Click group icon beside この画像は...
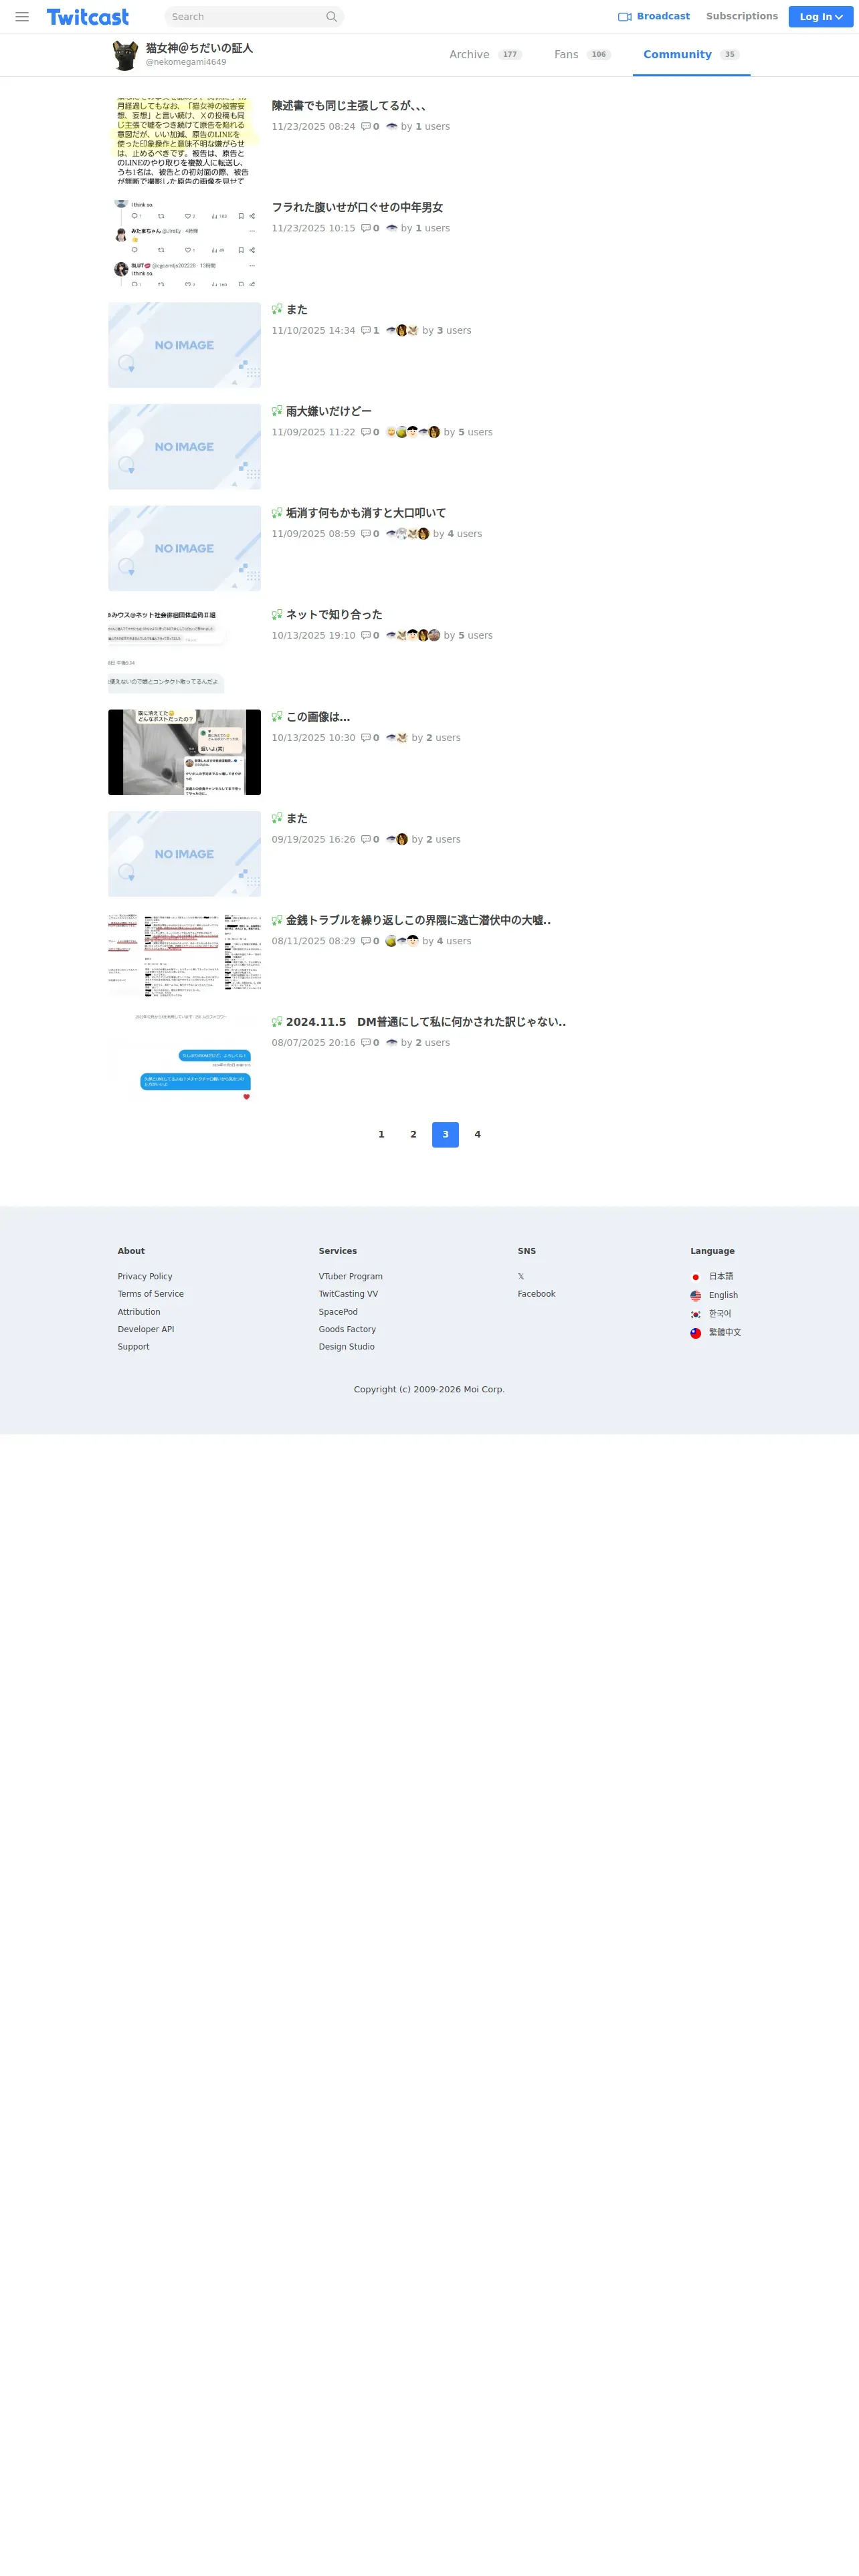859x2576 pixels. coord(277,717)
